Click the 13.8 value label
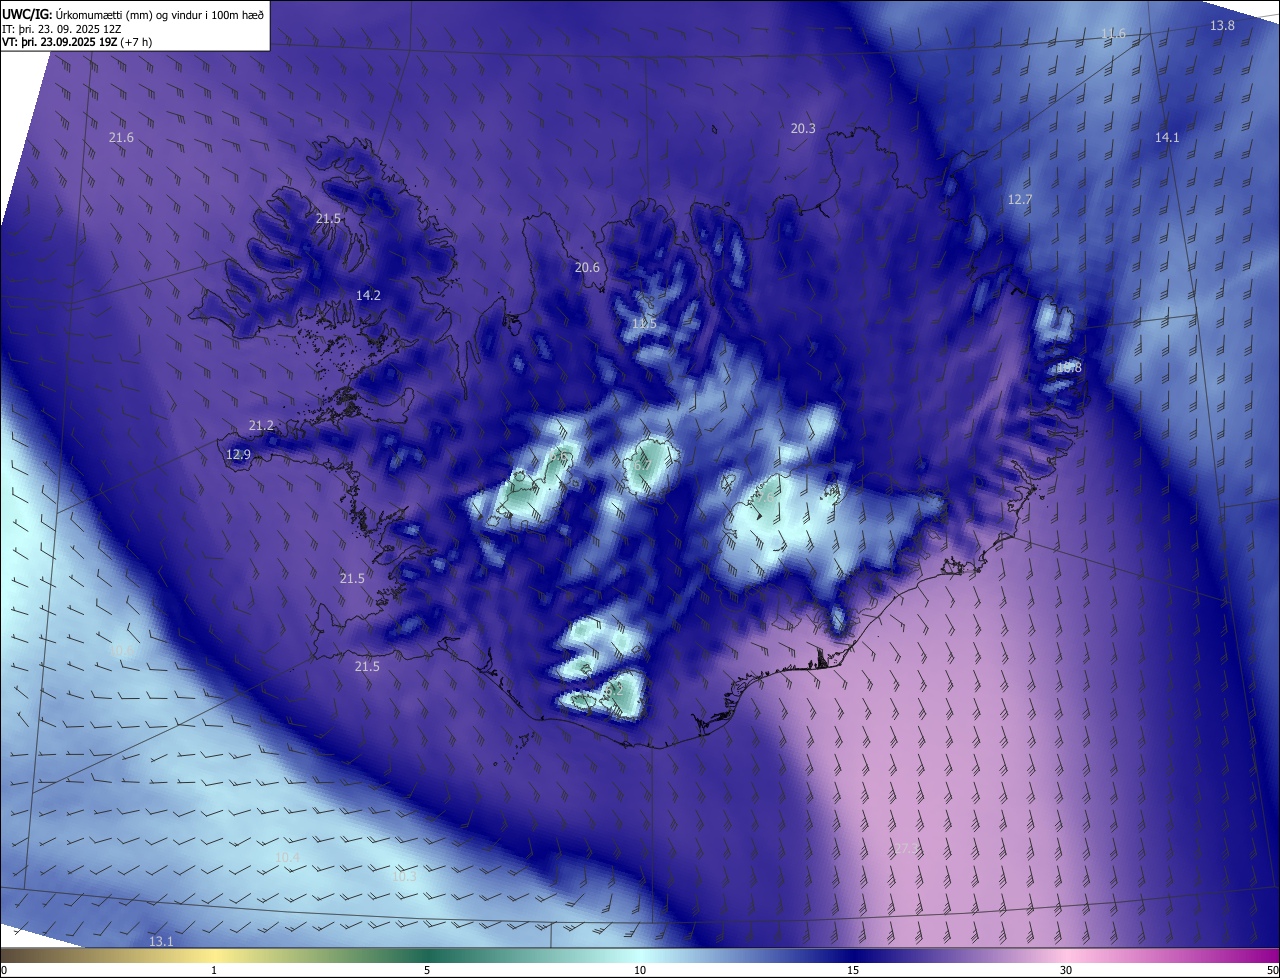1280x978 pixels. (1222, 25)
